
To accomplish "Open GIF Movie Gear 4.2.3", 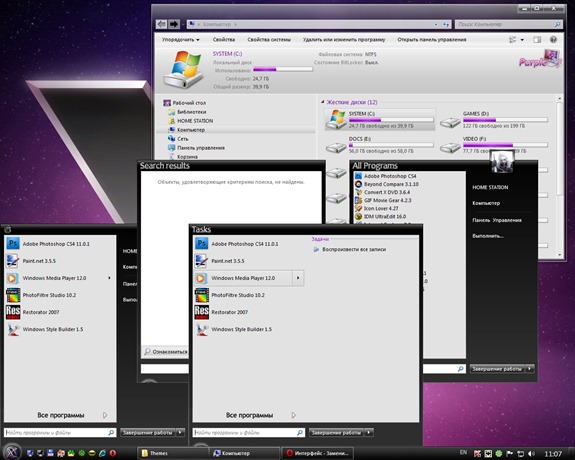I will click(x=383, y=200).
